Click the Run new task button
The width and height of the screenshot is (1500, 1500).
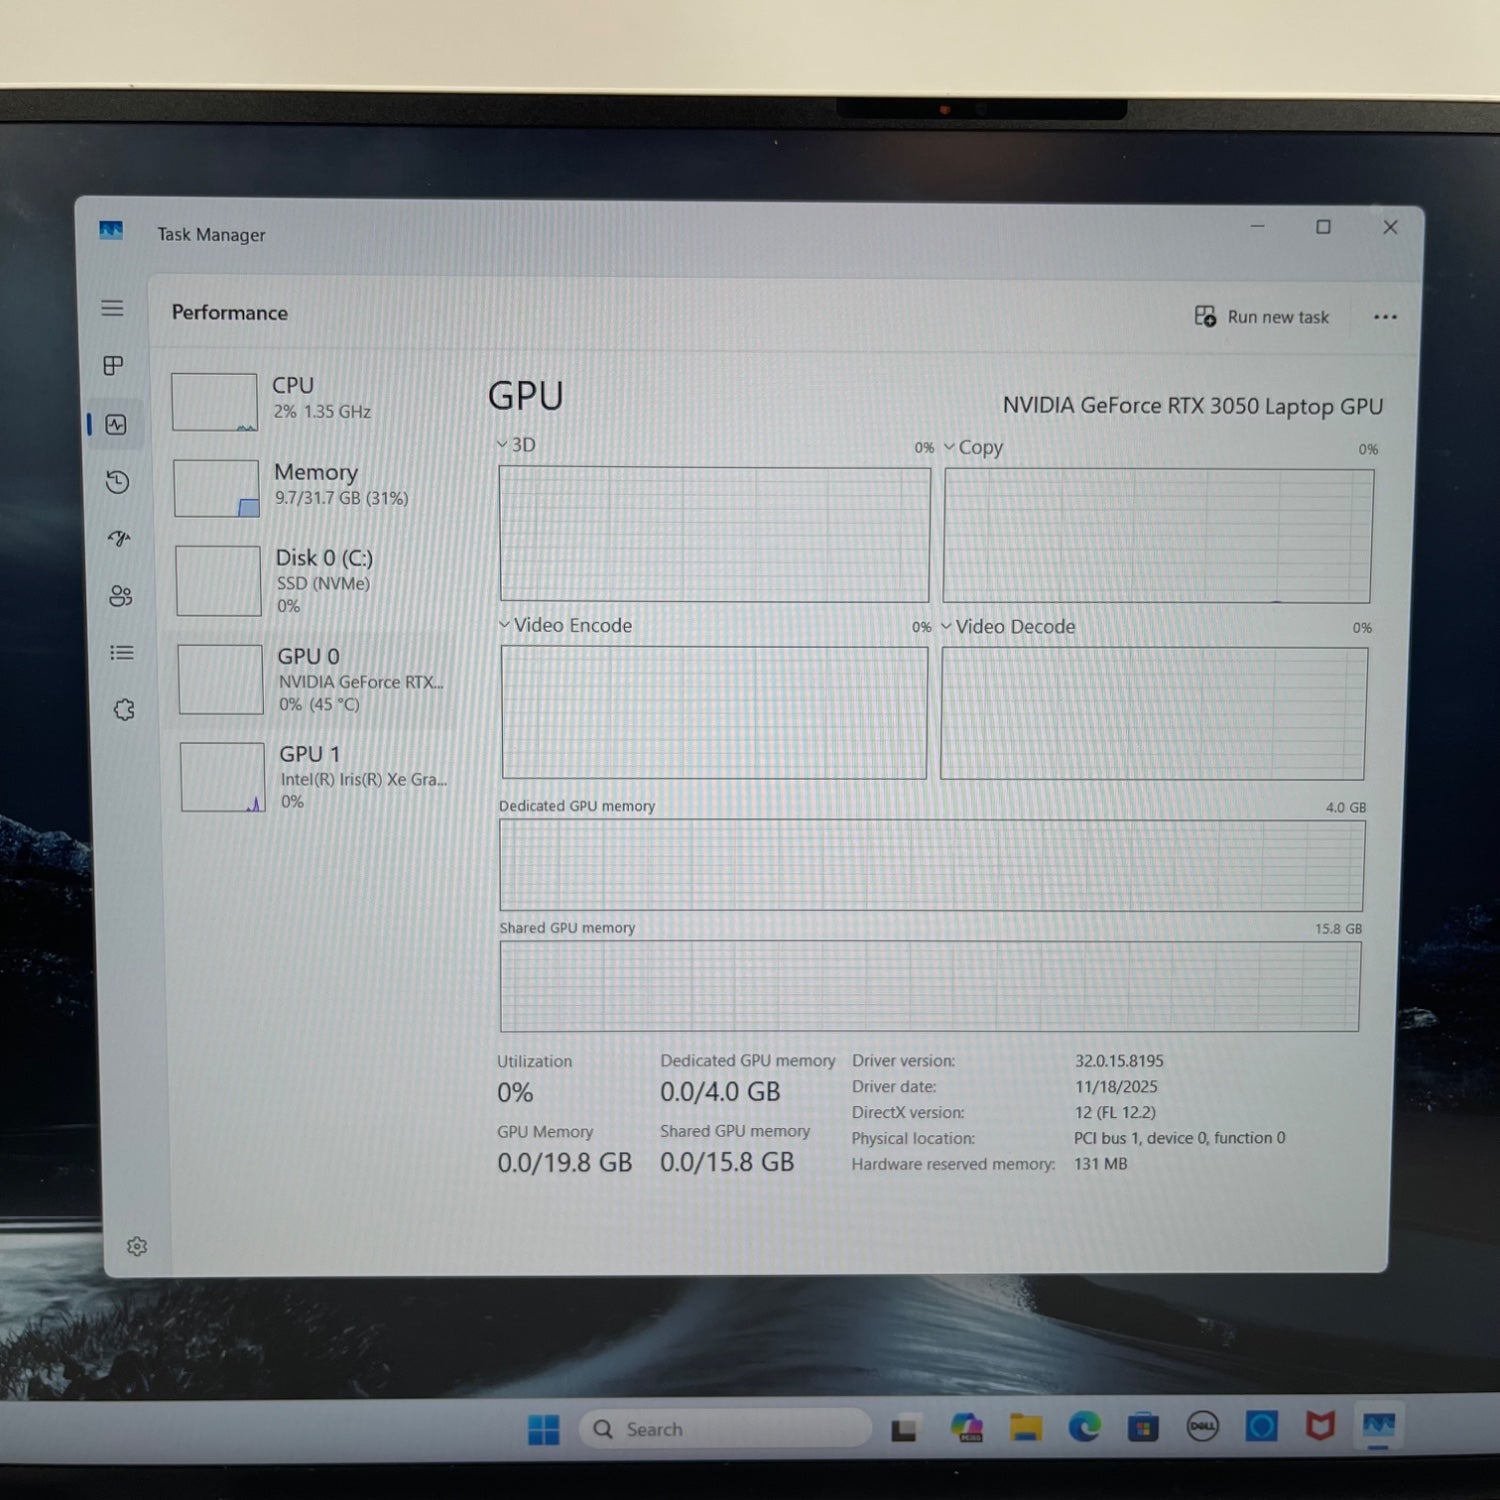[x=1262, y=317]
